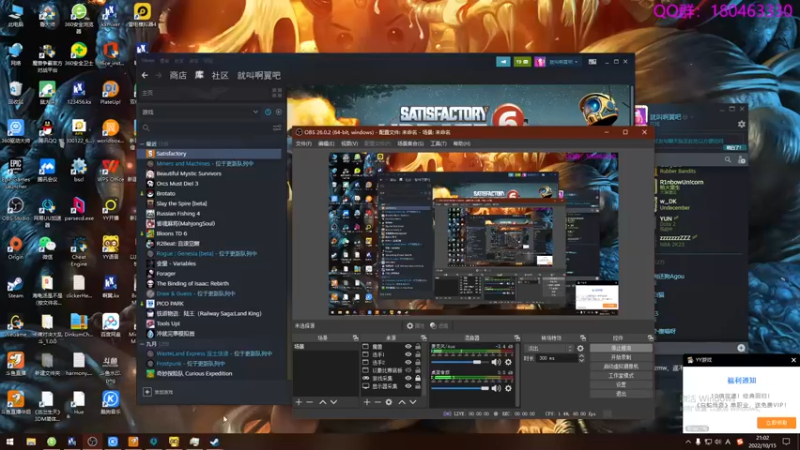Open the Steam account name dropdown
This screenshot has width=800, height=450.
563,62
